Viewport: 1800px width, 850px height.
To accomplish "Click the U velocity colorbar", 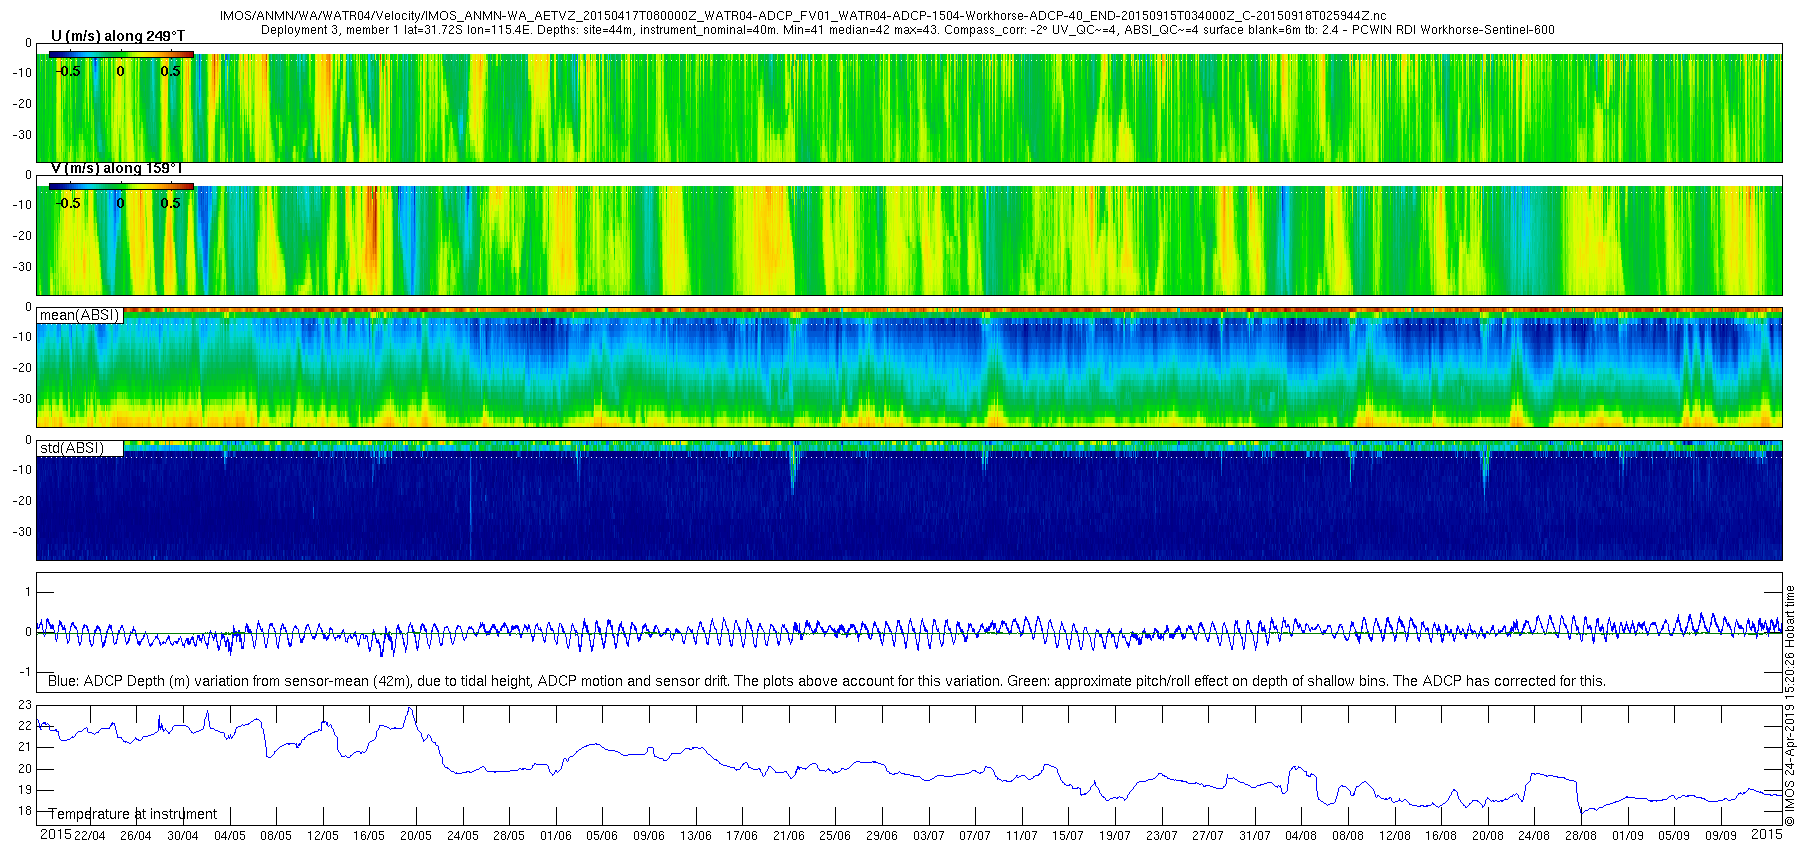I will click(x=121, y=55).
